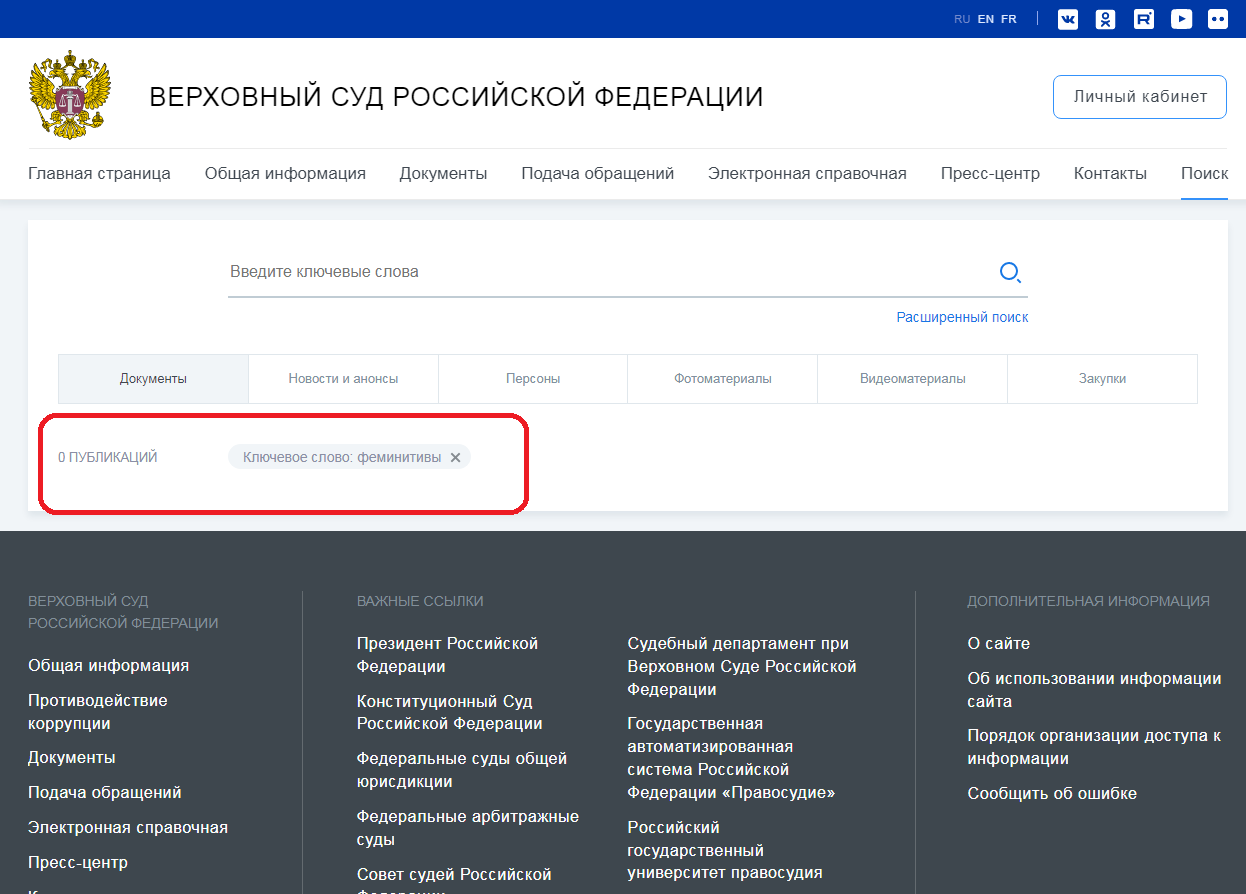Viewport: 1246px width, 894px height.
Task: Click the ДОПОЛНИТЕЛЬНАЯ ИНФОРМАЦИЯ footer heading
Action: pos(1088,601)
